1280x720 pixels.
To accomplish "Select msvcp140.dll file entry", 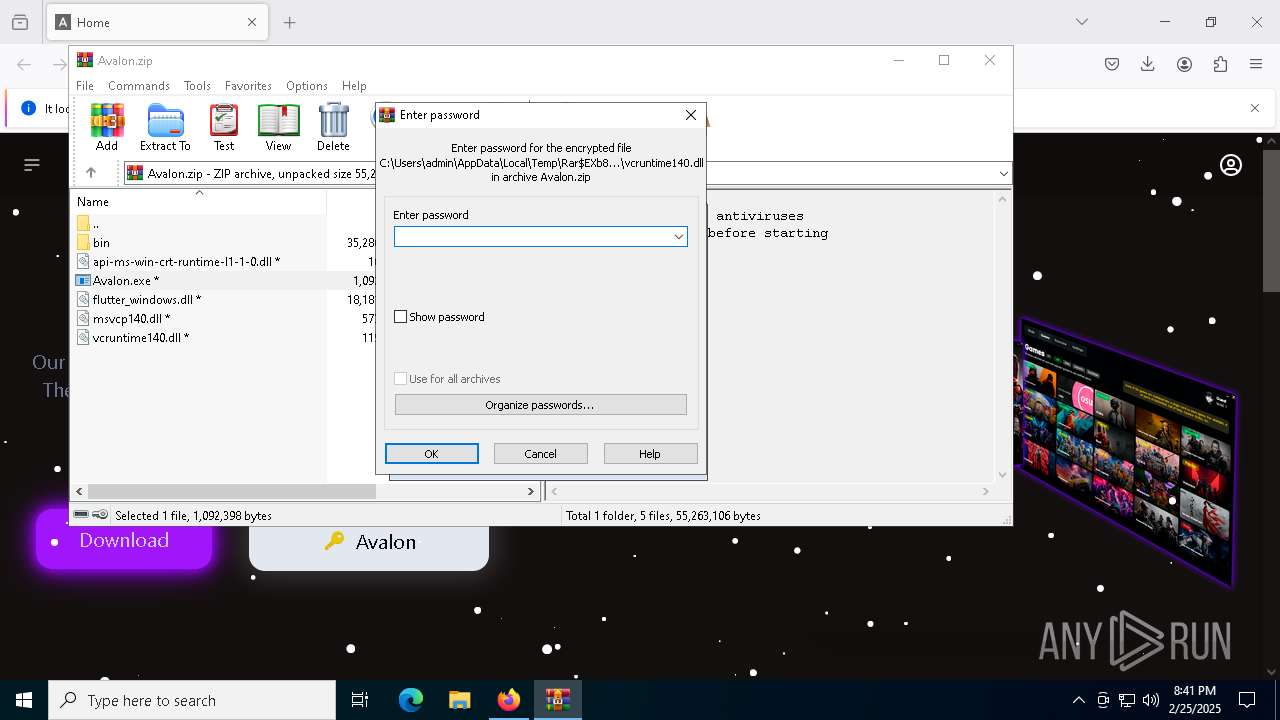I will click(131, 318).
